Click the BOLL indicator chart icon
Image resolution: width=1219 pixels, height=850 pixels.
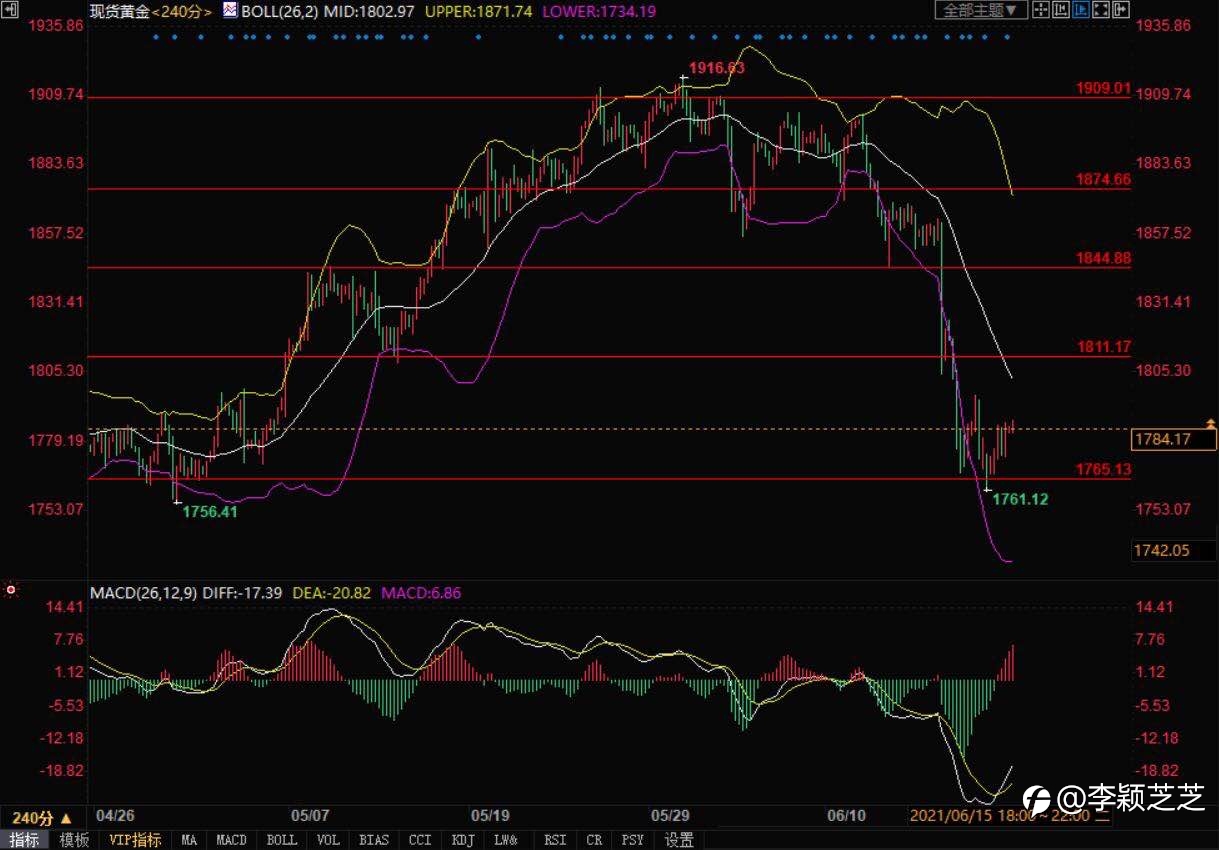[x=230, y=10]
